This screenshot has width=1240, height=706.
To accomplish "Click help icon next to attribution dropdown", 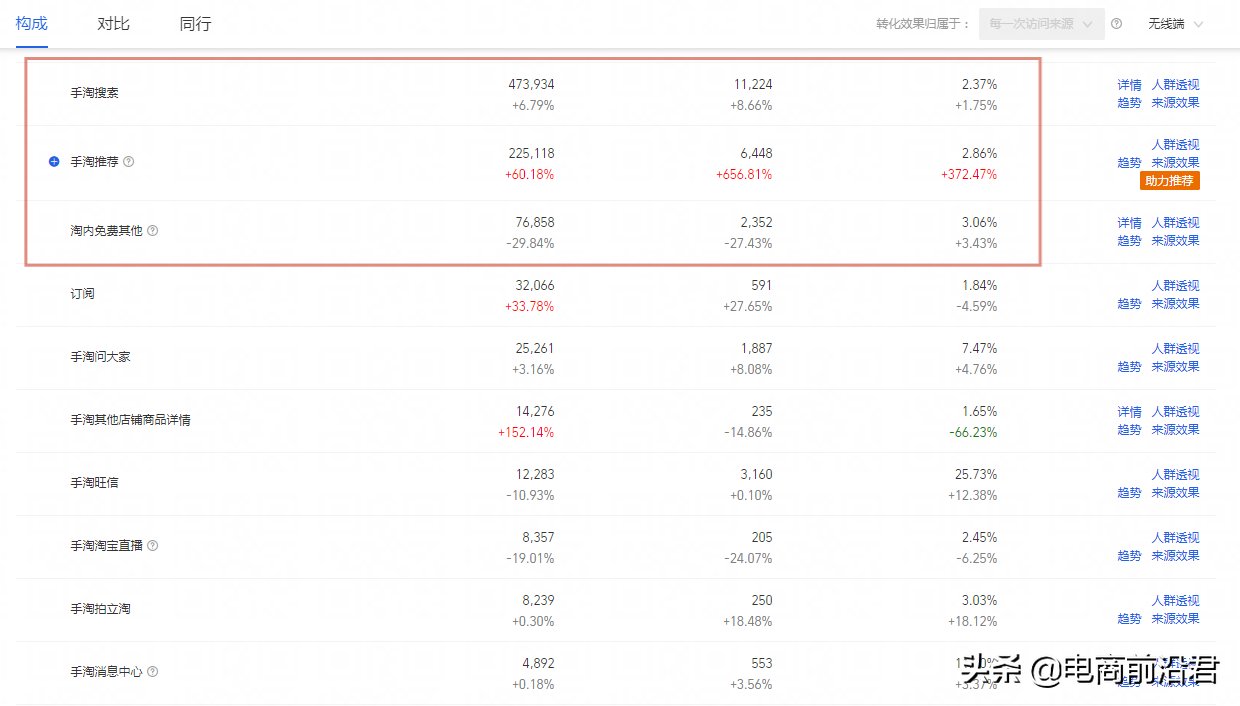I will [x=1116, y=24].
